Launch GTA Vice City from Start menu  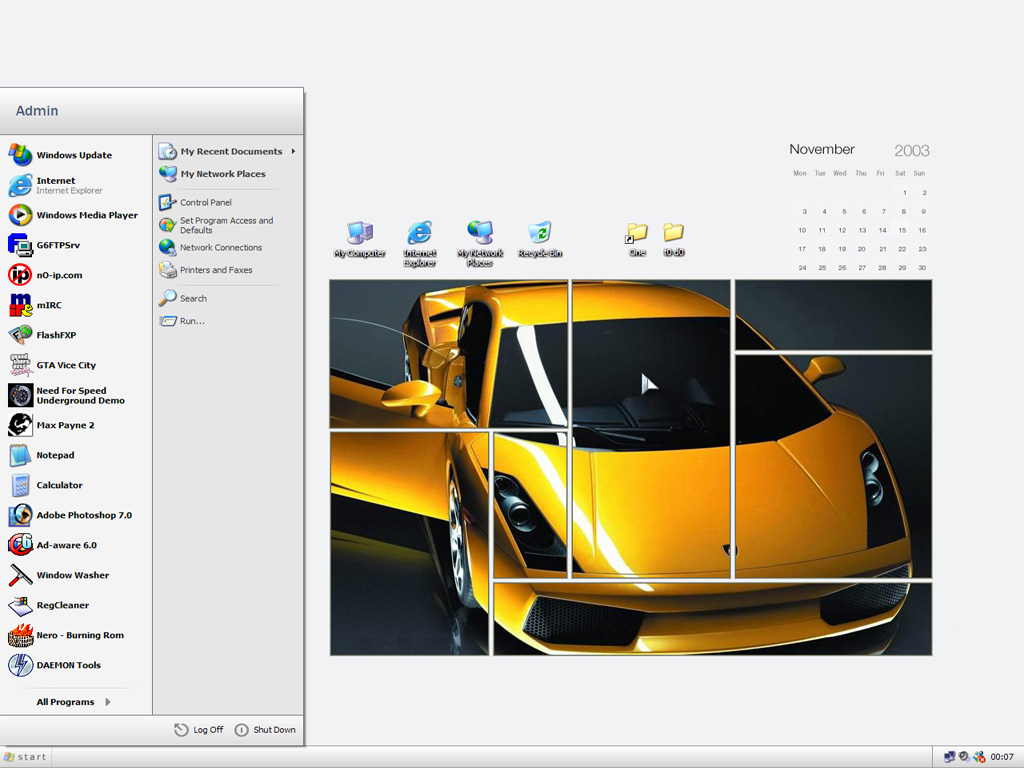point(66,365)
